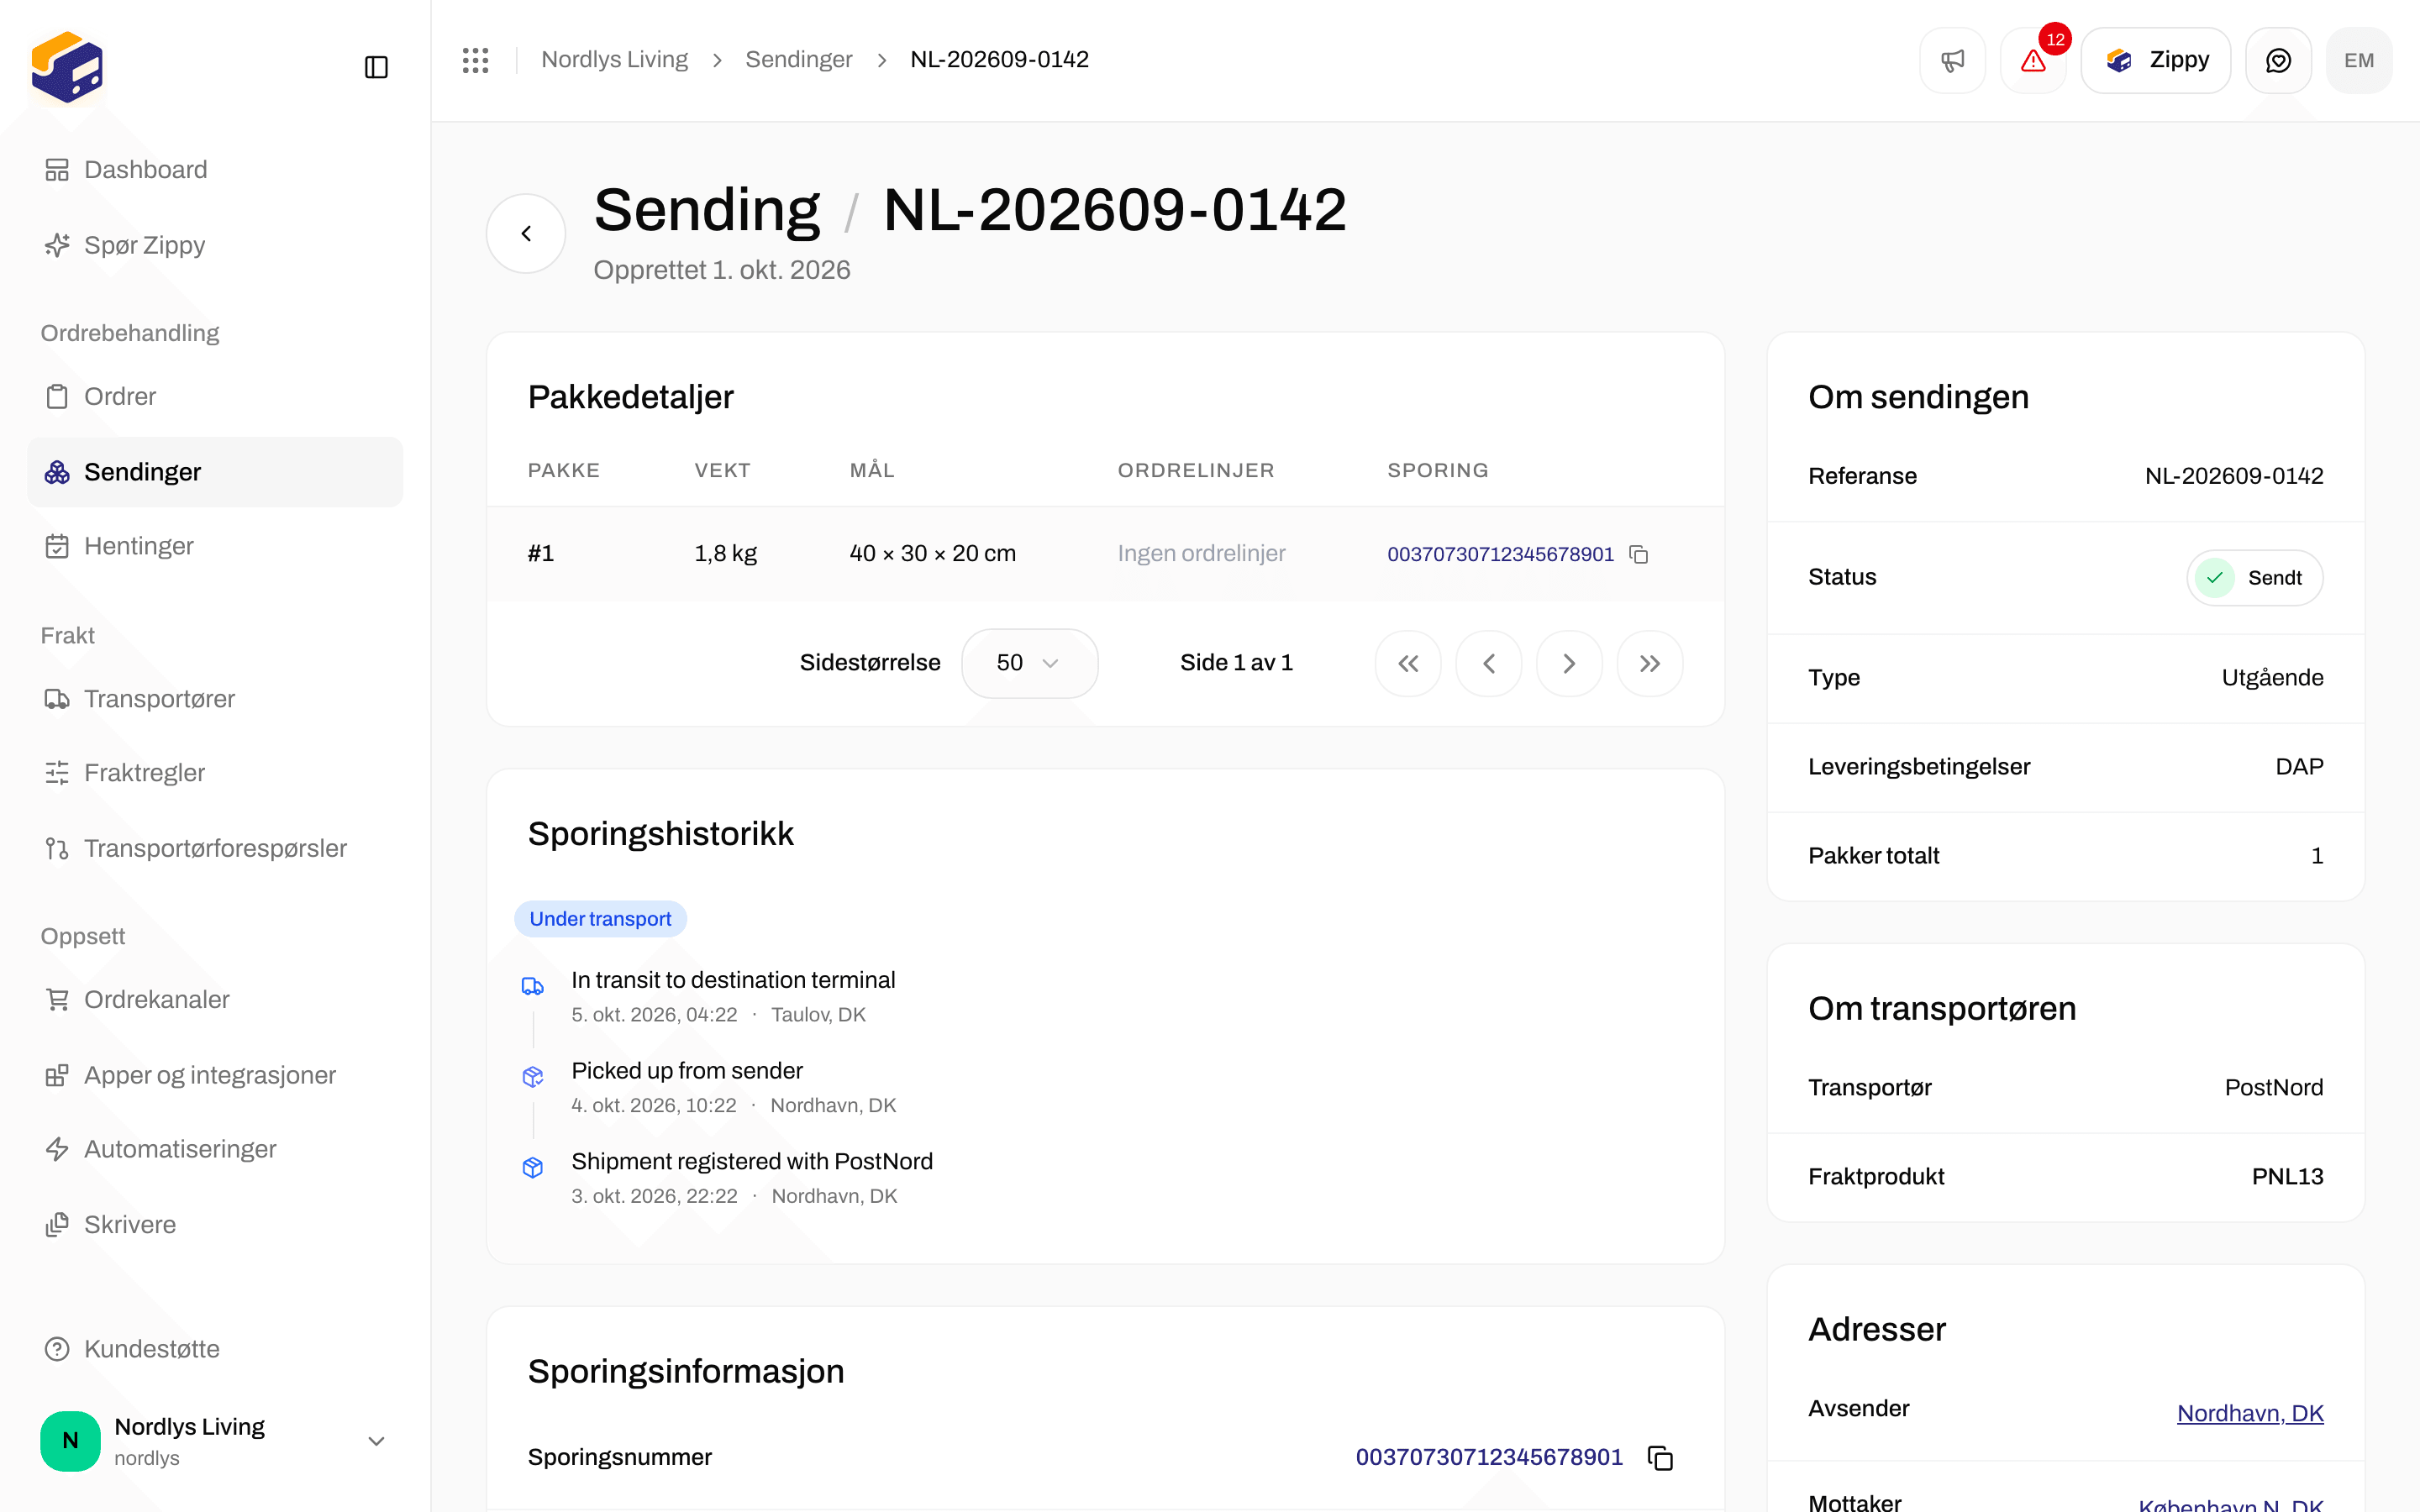Open tracking link in package row
The height and width of the screenshot is (1512, 2420).
(x=1500, y=554)
